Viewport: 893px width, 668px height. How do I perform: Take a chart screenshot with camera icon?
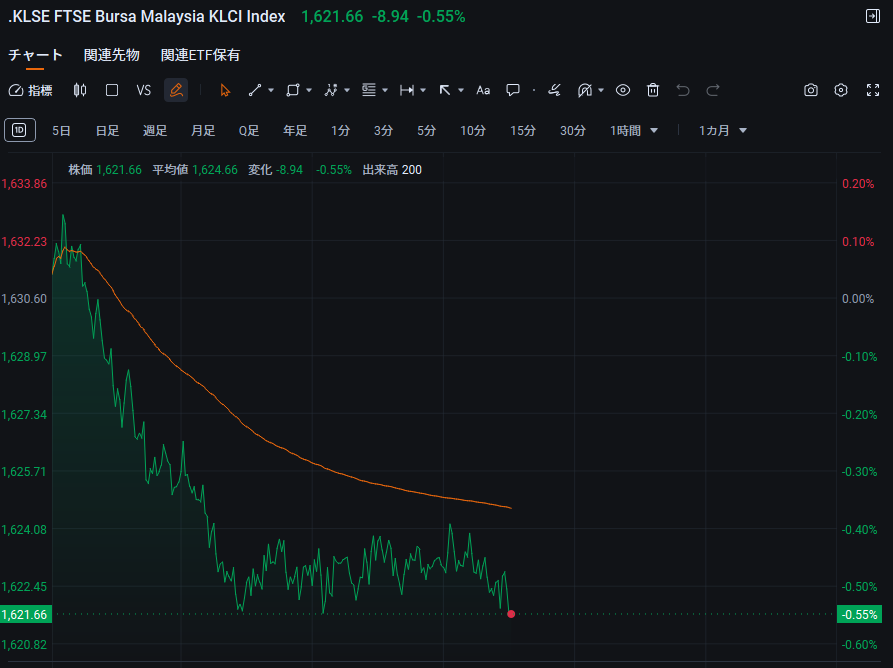[811, 90]
